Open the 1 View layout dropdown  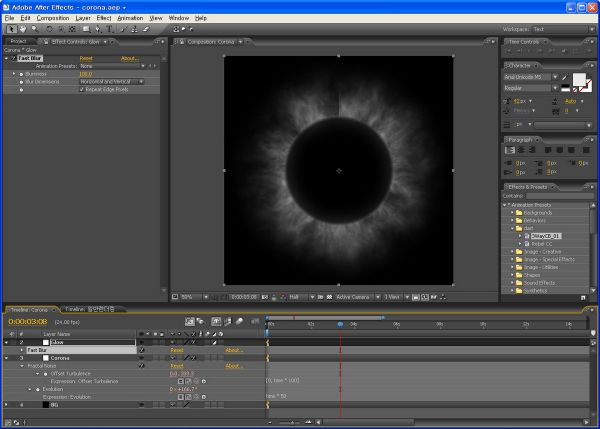tap(396, 297)
